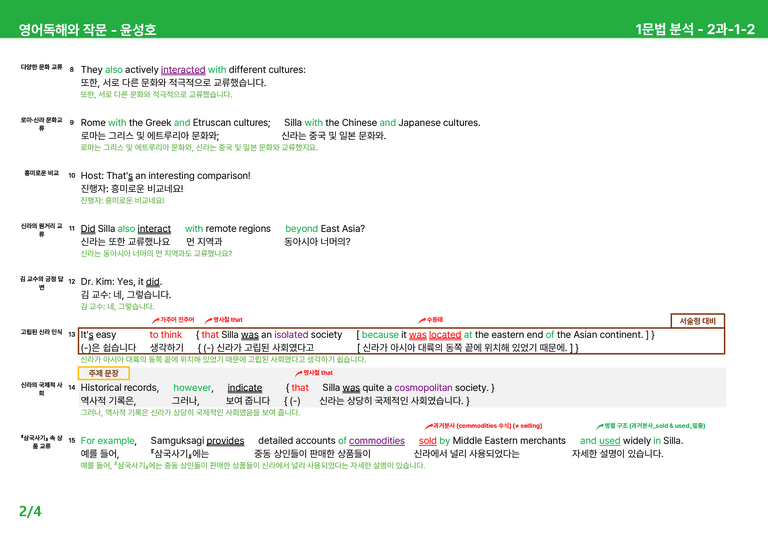
Task: Click the green word 'however,'
Action: [x=193, y=388]
